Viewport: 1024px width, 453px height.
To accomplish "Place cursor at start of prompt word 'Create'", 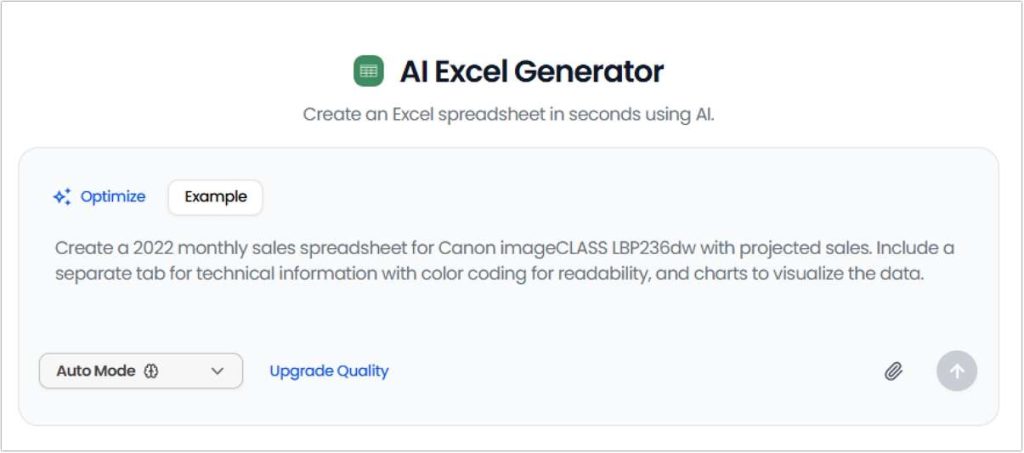I will [56, 247].
